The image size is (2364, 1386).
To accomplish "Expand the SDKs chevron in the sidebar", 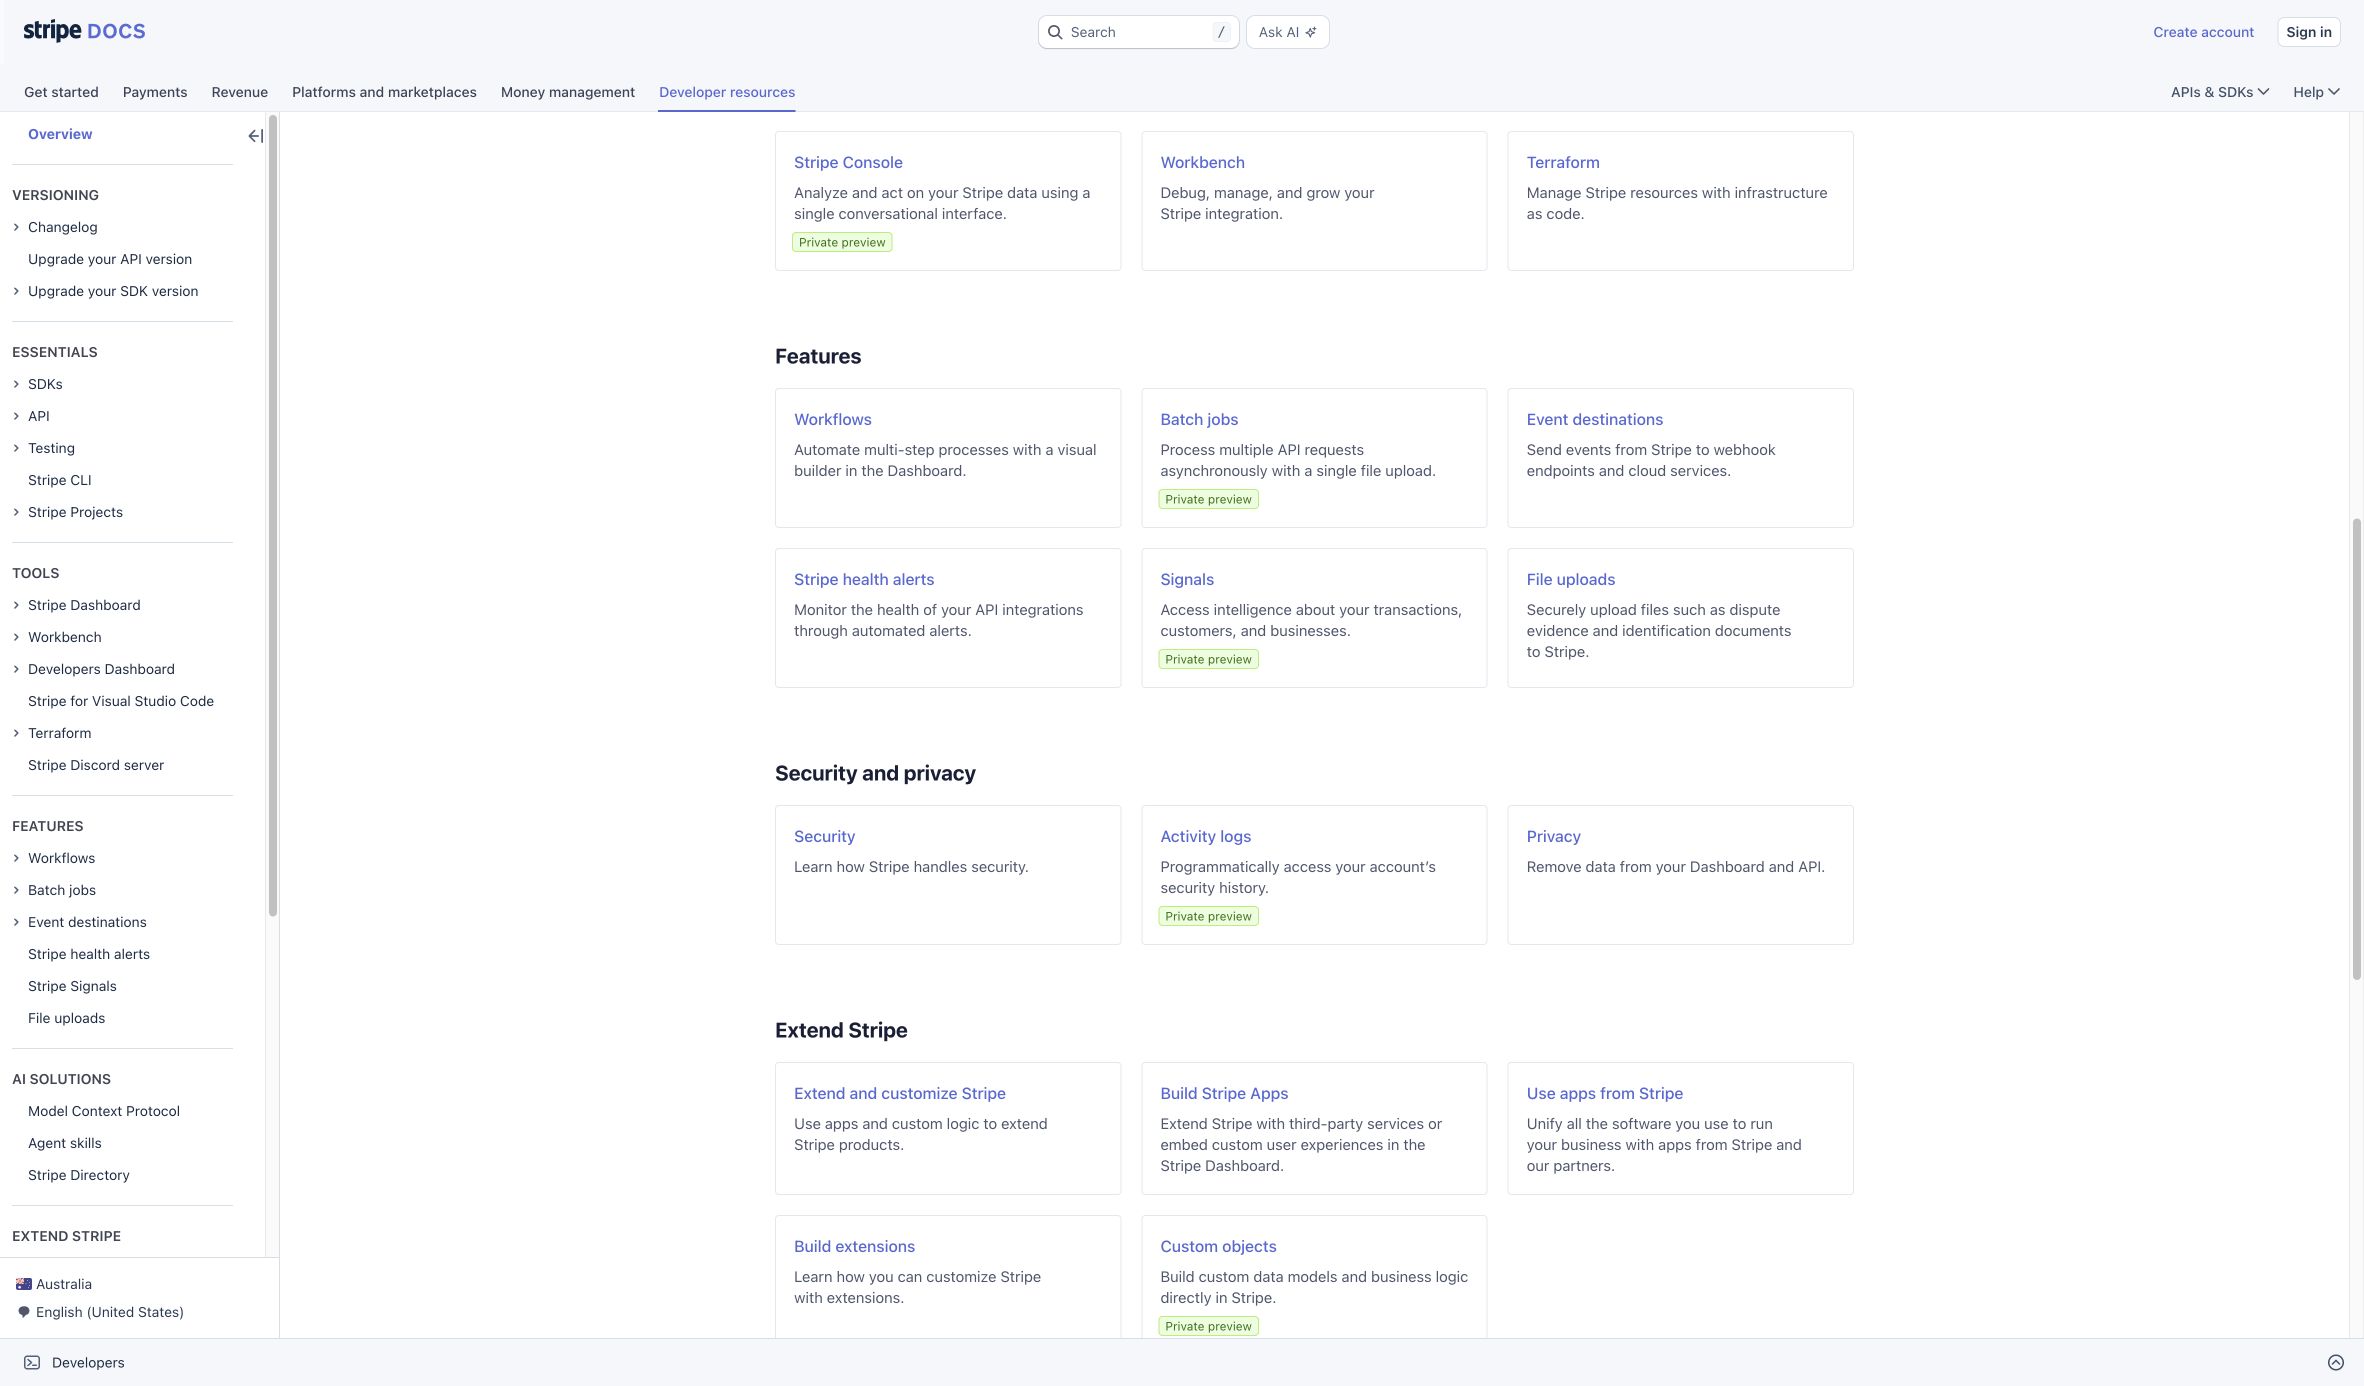I will pyautogui.click(x=16, y=384).
